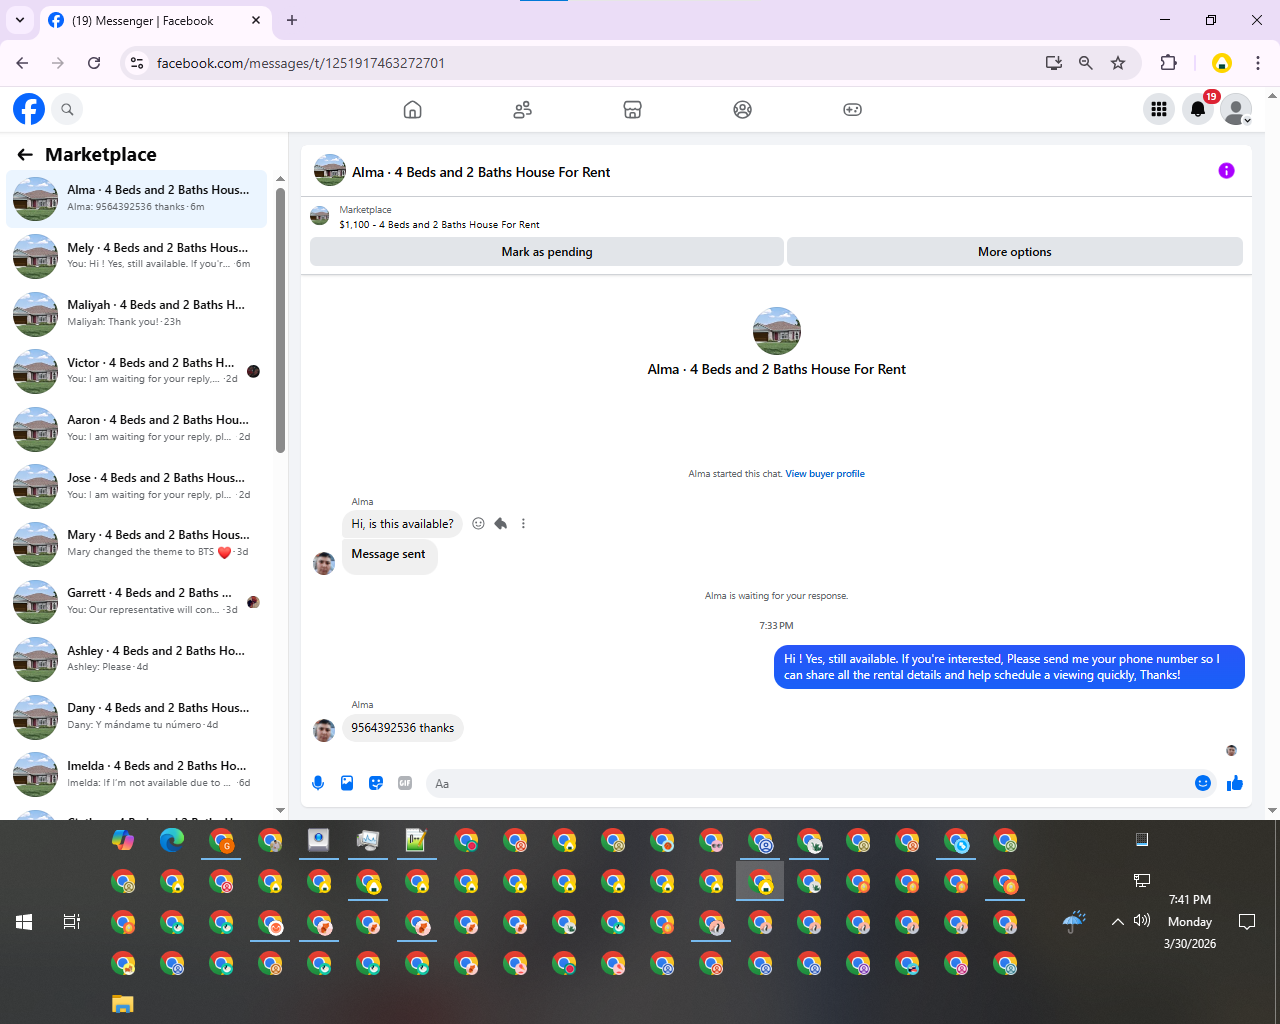Open the Mely conversation
1280x1024 pixels.
point(137,256)
